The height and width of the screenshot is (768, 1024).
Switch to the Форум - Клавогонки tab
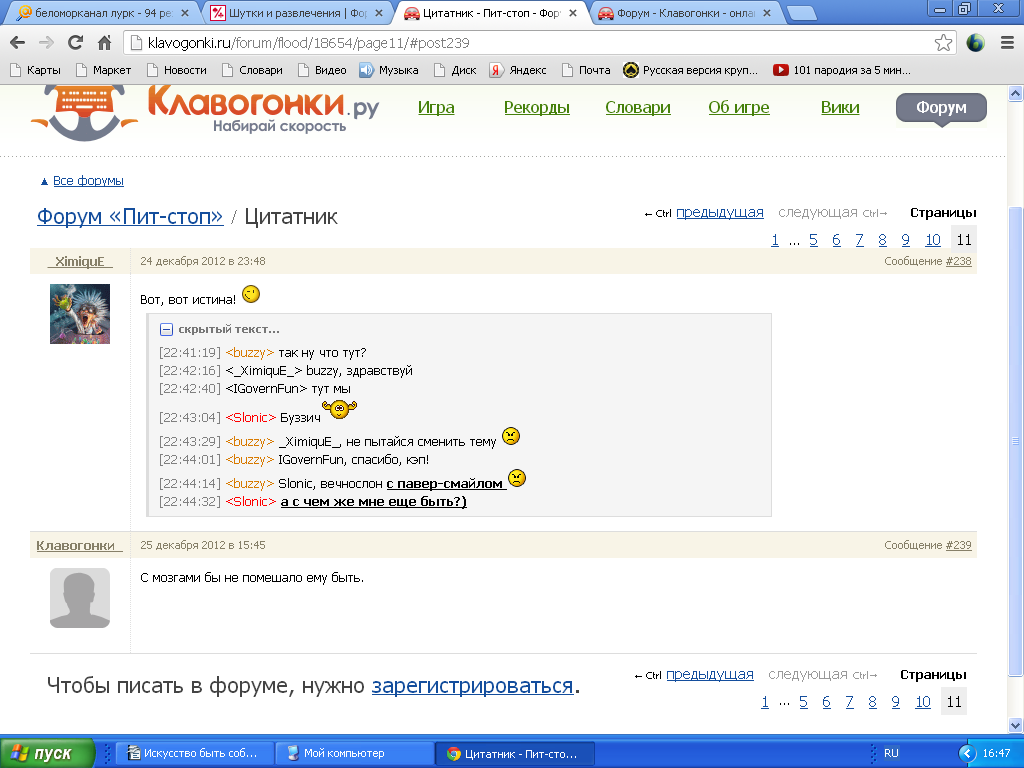[x=685, y=13]
